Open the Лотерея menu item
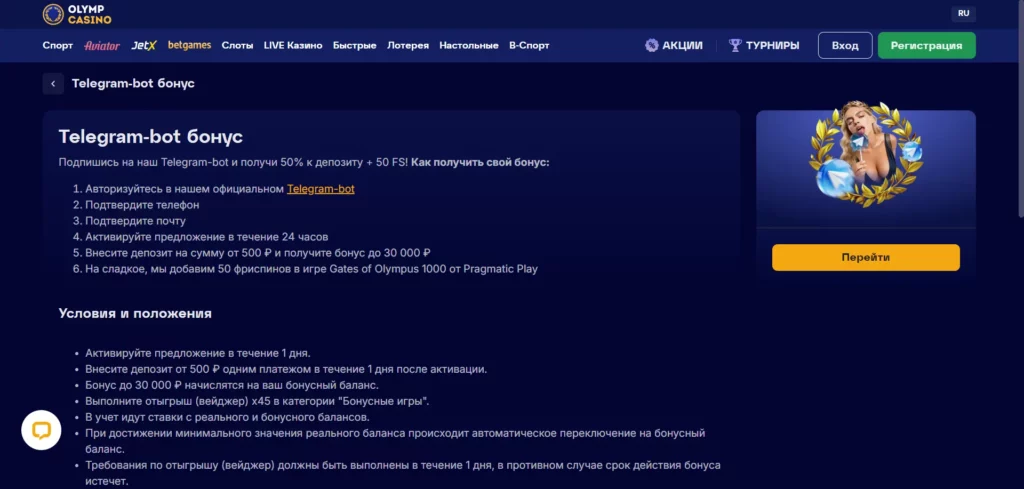The height and width of the screenshot is (489, 1024). (x=408, y=46)
